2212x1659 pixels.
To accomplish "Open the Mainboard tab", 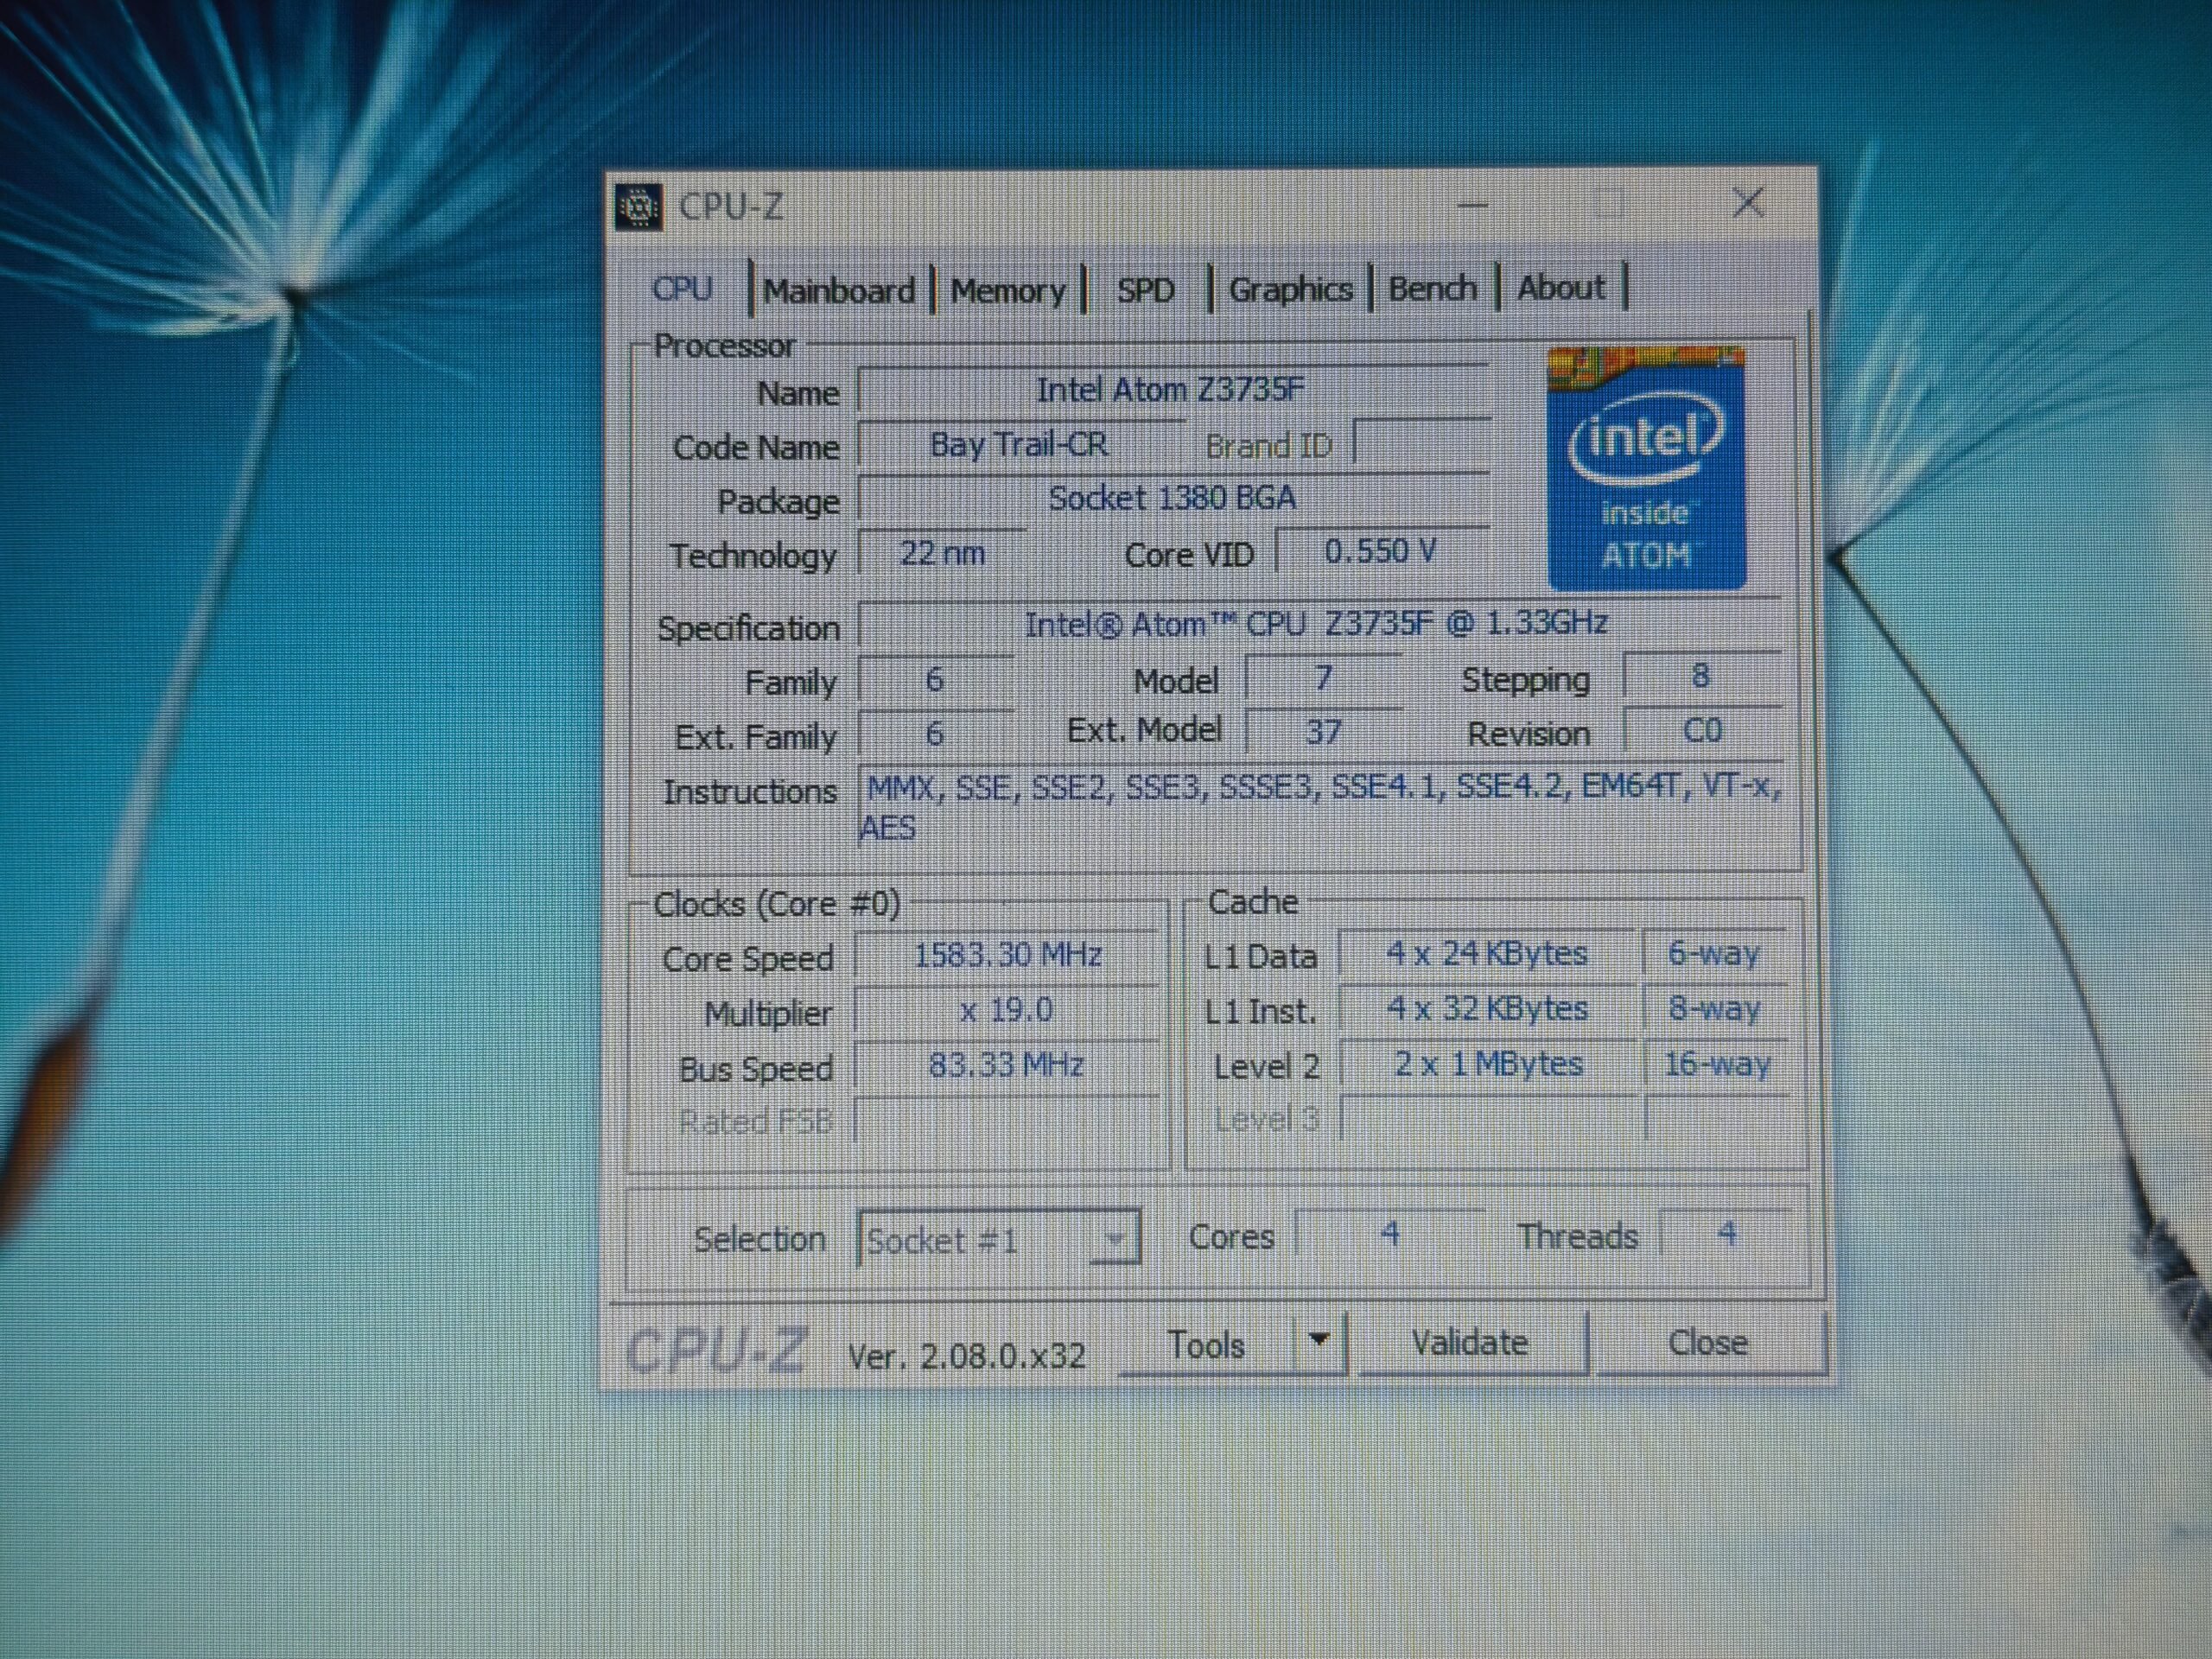I will click(839, 290).
